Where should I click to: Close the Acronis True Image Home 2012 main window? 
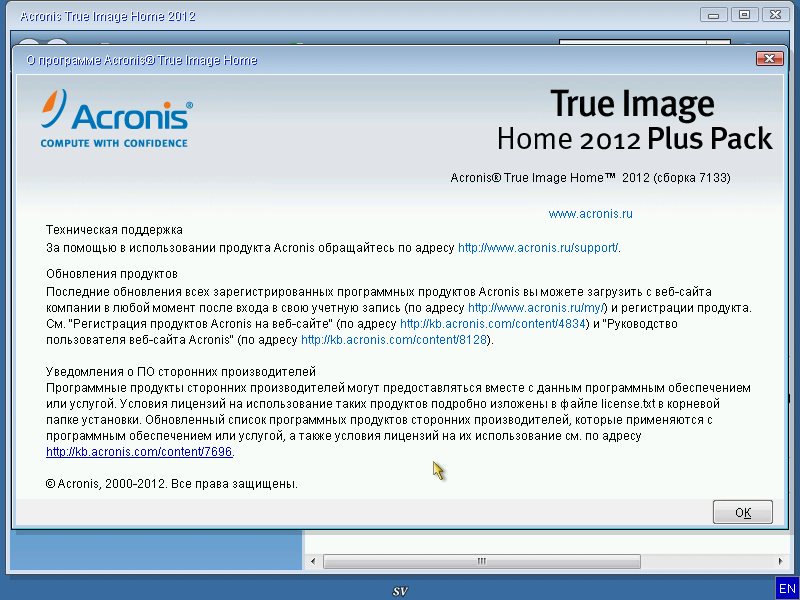[776, 15]
